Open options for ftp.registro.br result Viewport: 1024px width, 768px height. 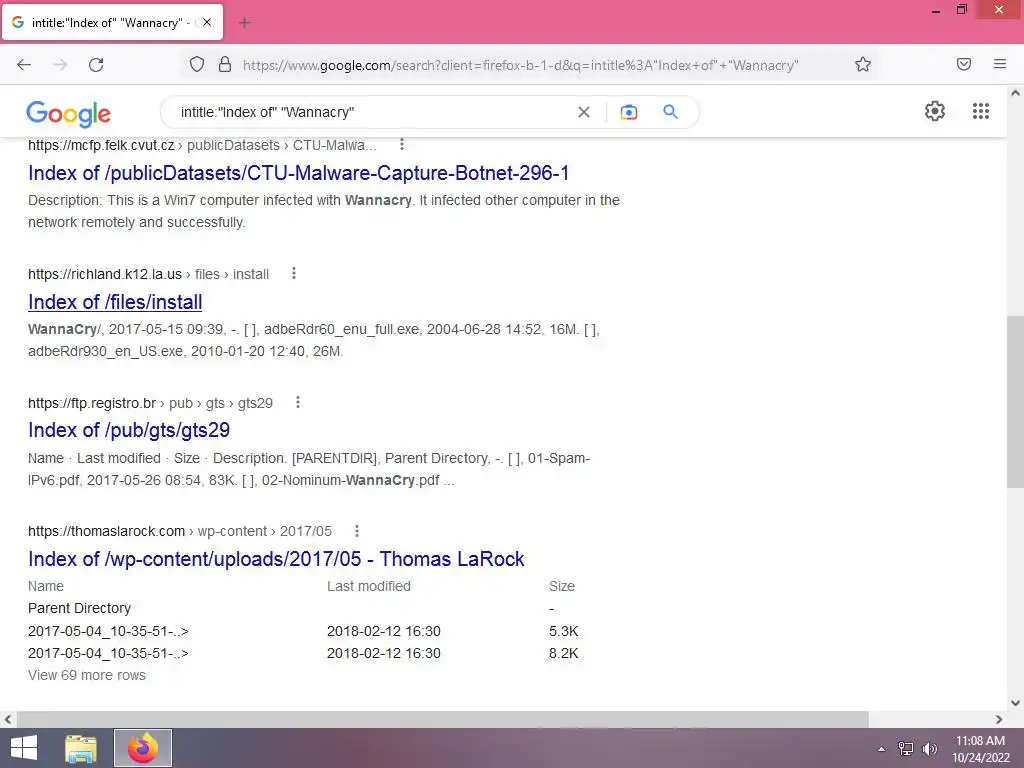(x=298, y=402)
